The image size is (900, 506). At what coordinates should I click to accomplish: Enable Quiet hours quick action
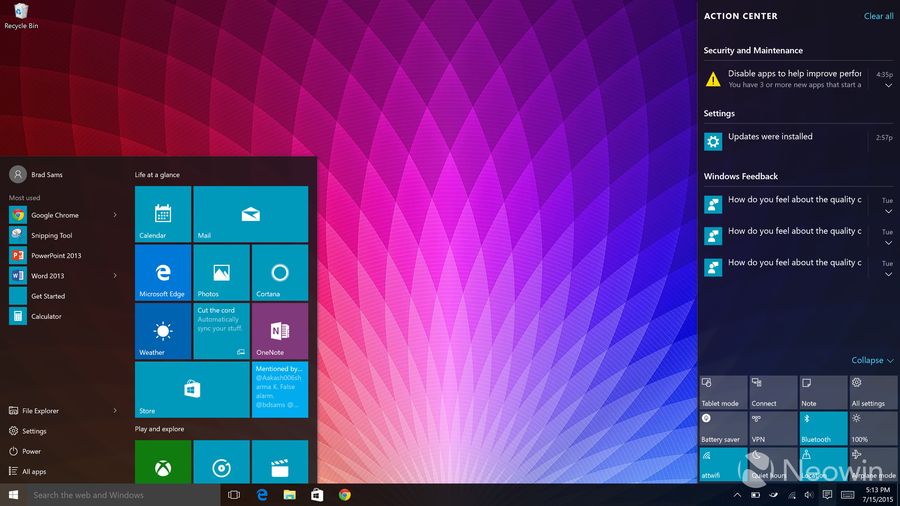(773, 464)
